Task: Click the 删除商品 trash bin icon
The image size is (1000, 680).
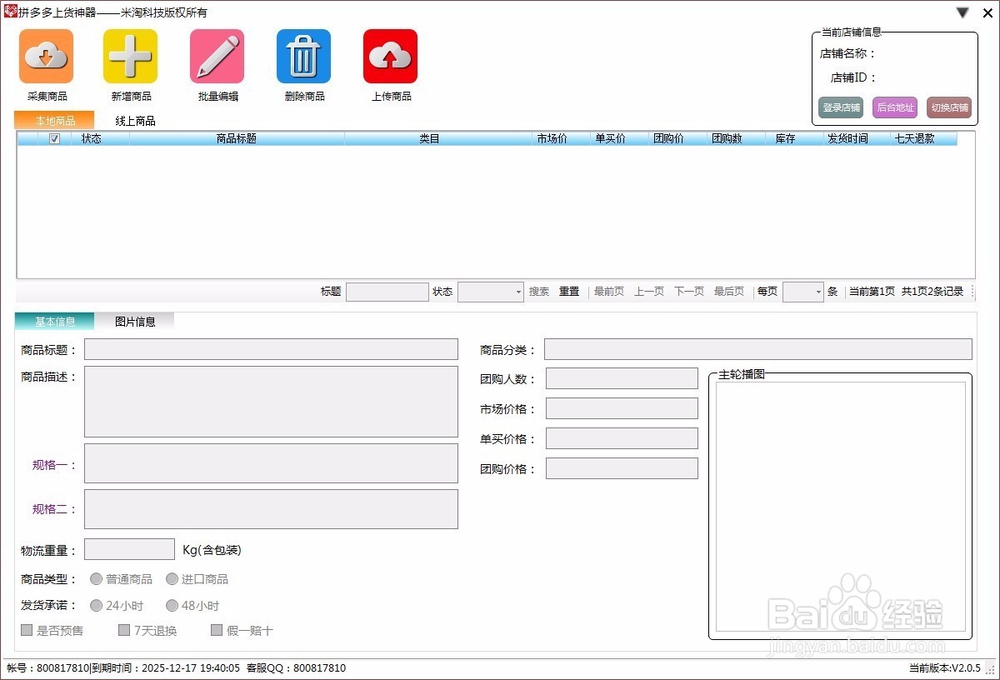Action: coord(304,56)
